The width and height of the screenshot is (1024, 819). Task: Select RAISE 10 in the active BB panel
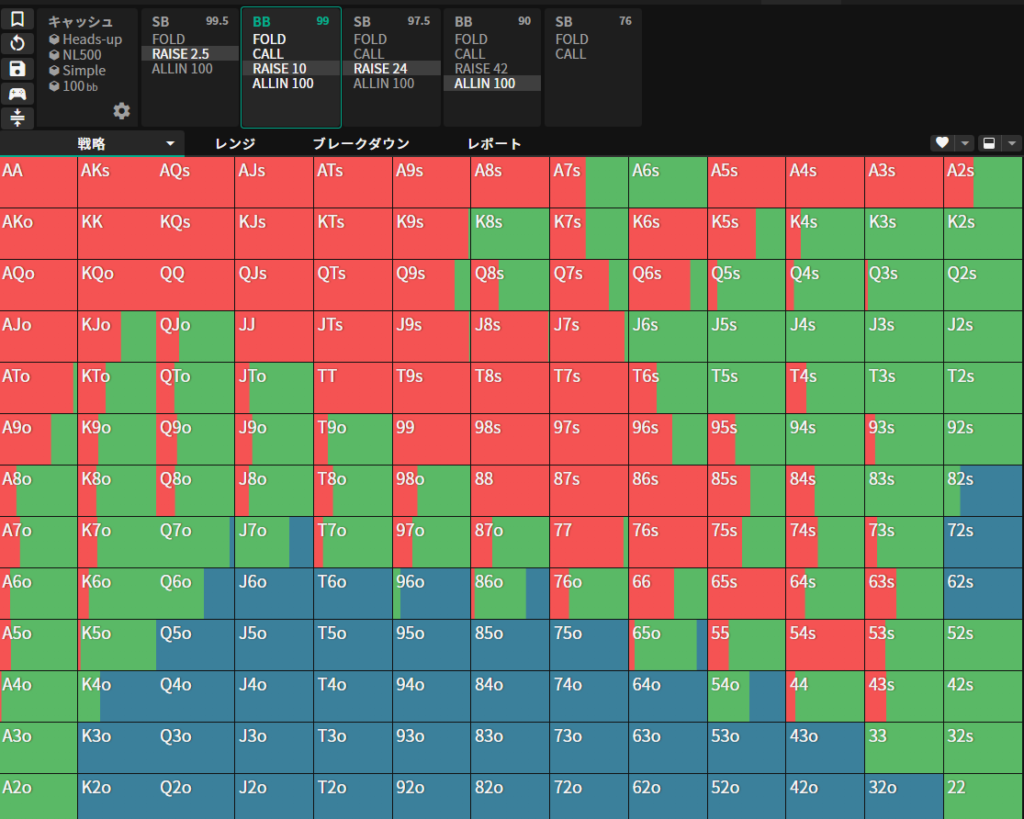(280, 69)
